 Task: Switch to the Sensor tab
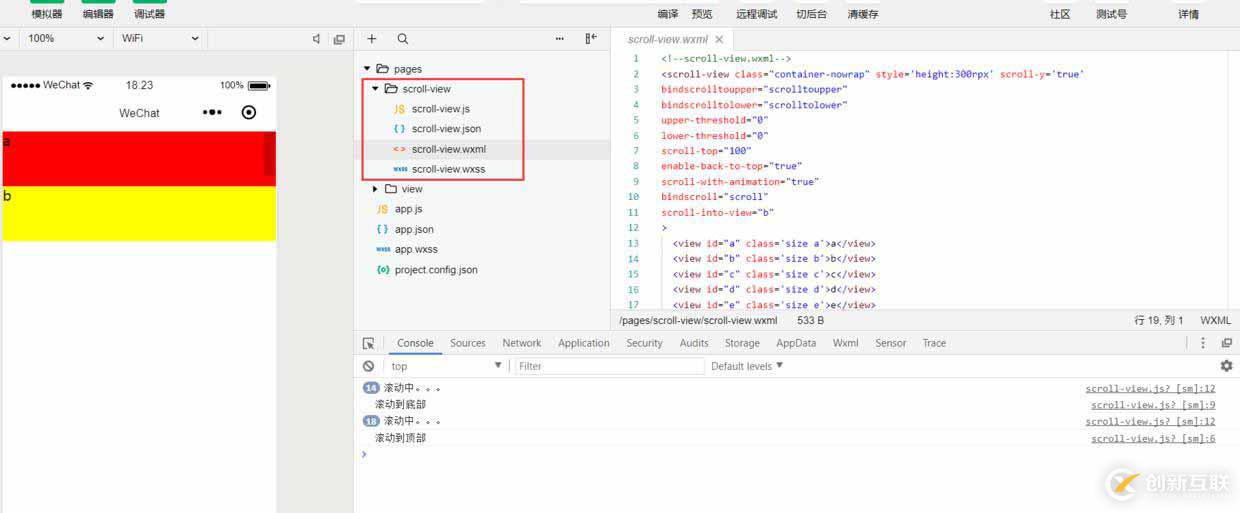click(x=891, y=343)
